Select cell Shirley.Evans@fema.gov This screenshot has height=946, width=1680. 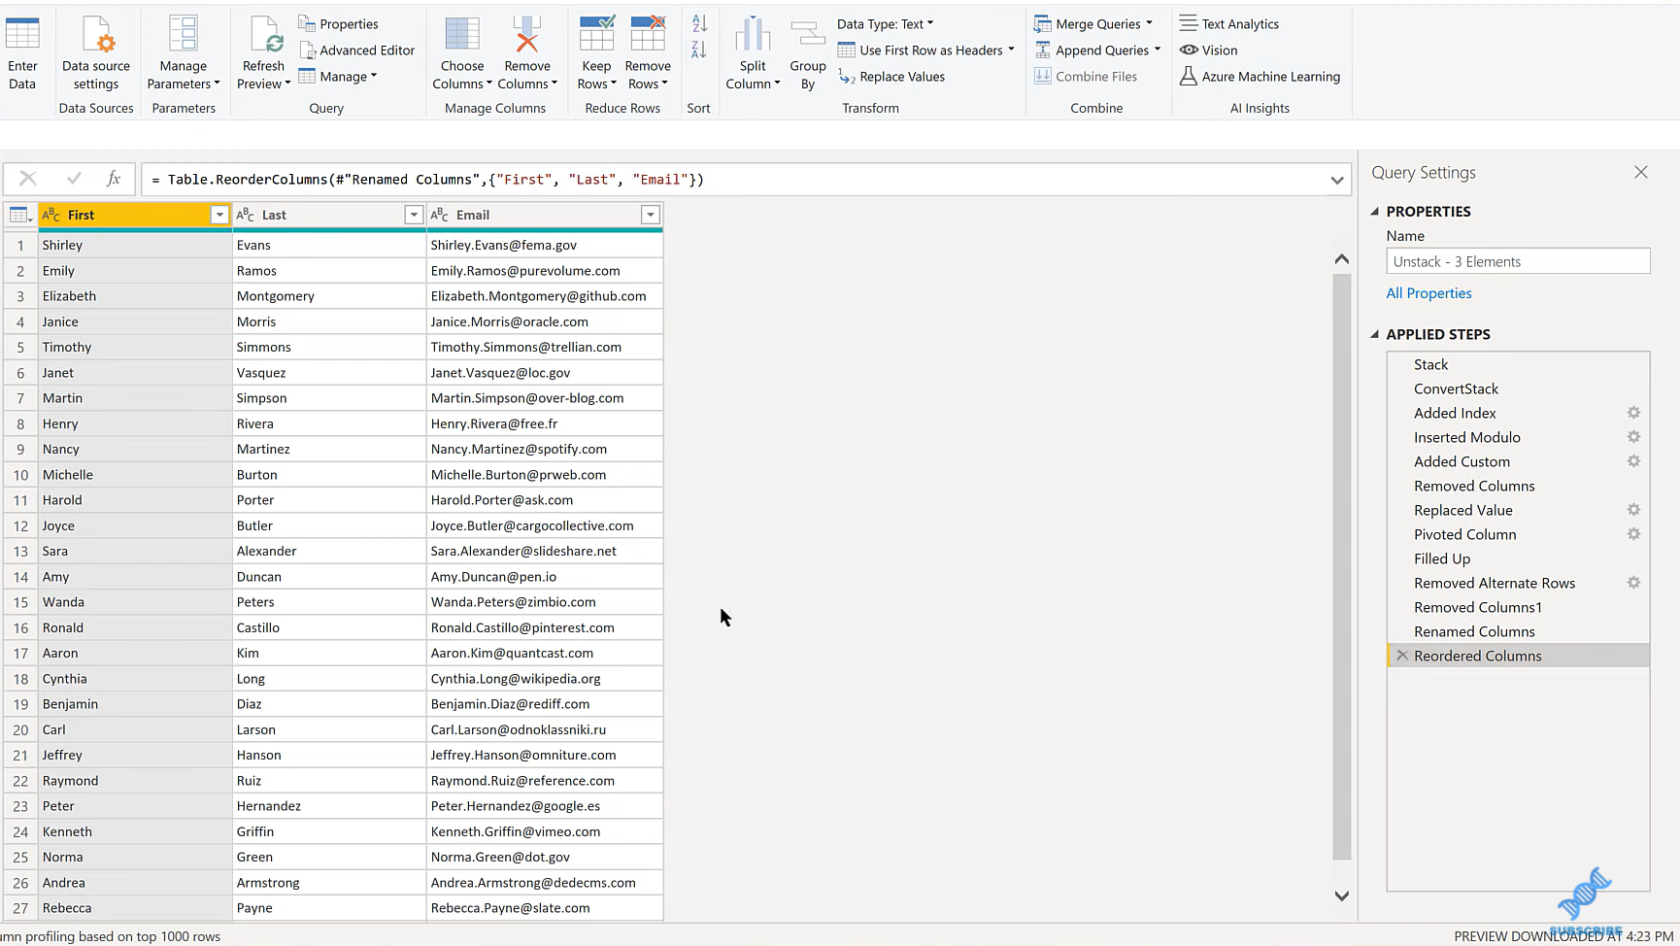pos(544,245)
